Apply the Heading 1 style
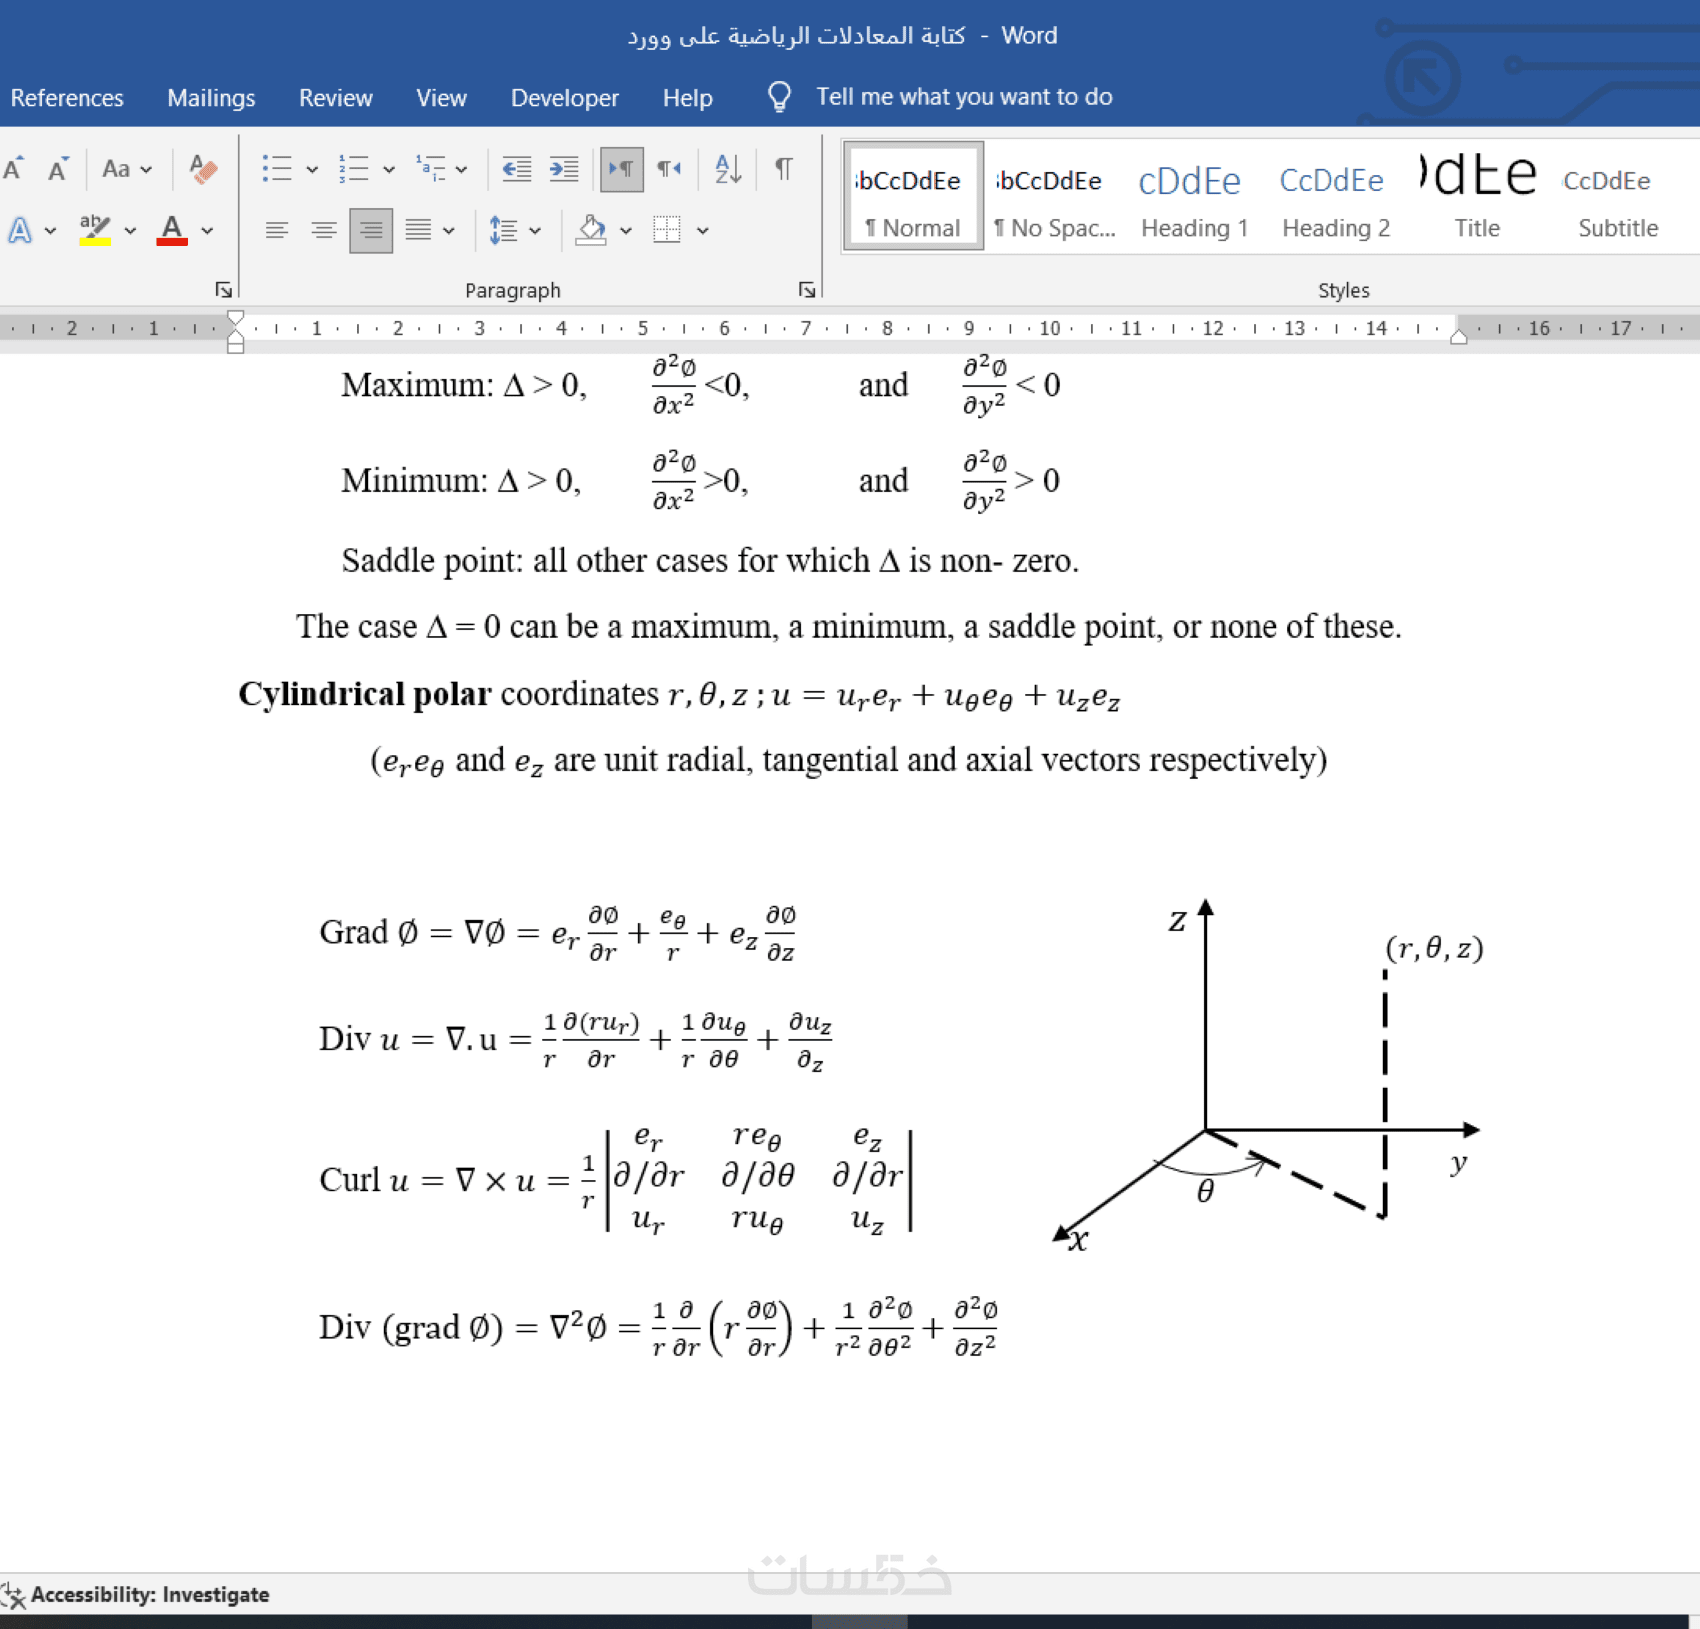Viewport: 1700px width, 1629px height. (1194, 195)
